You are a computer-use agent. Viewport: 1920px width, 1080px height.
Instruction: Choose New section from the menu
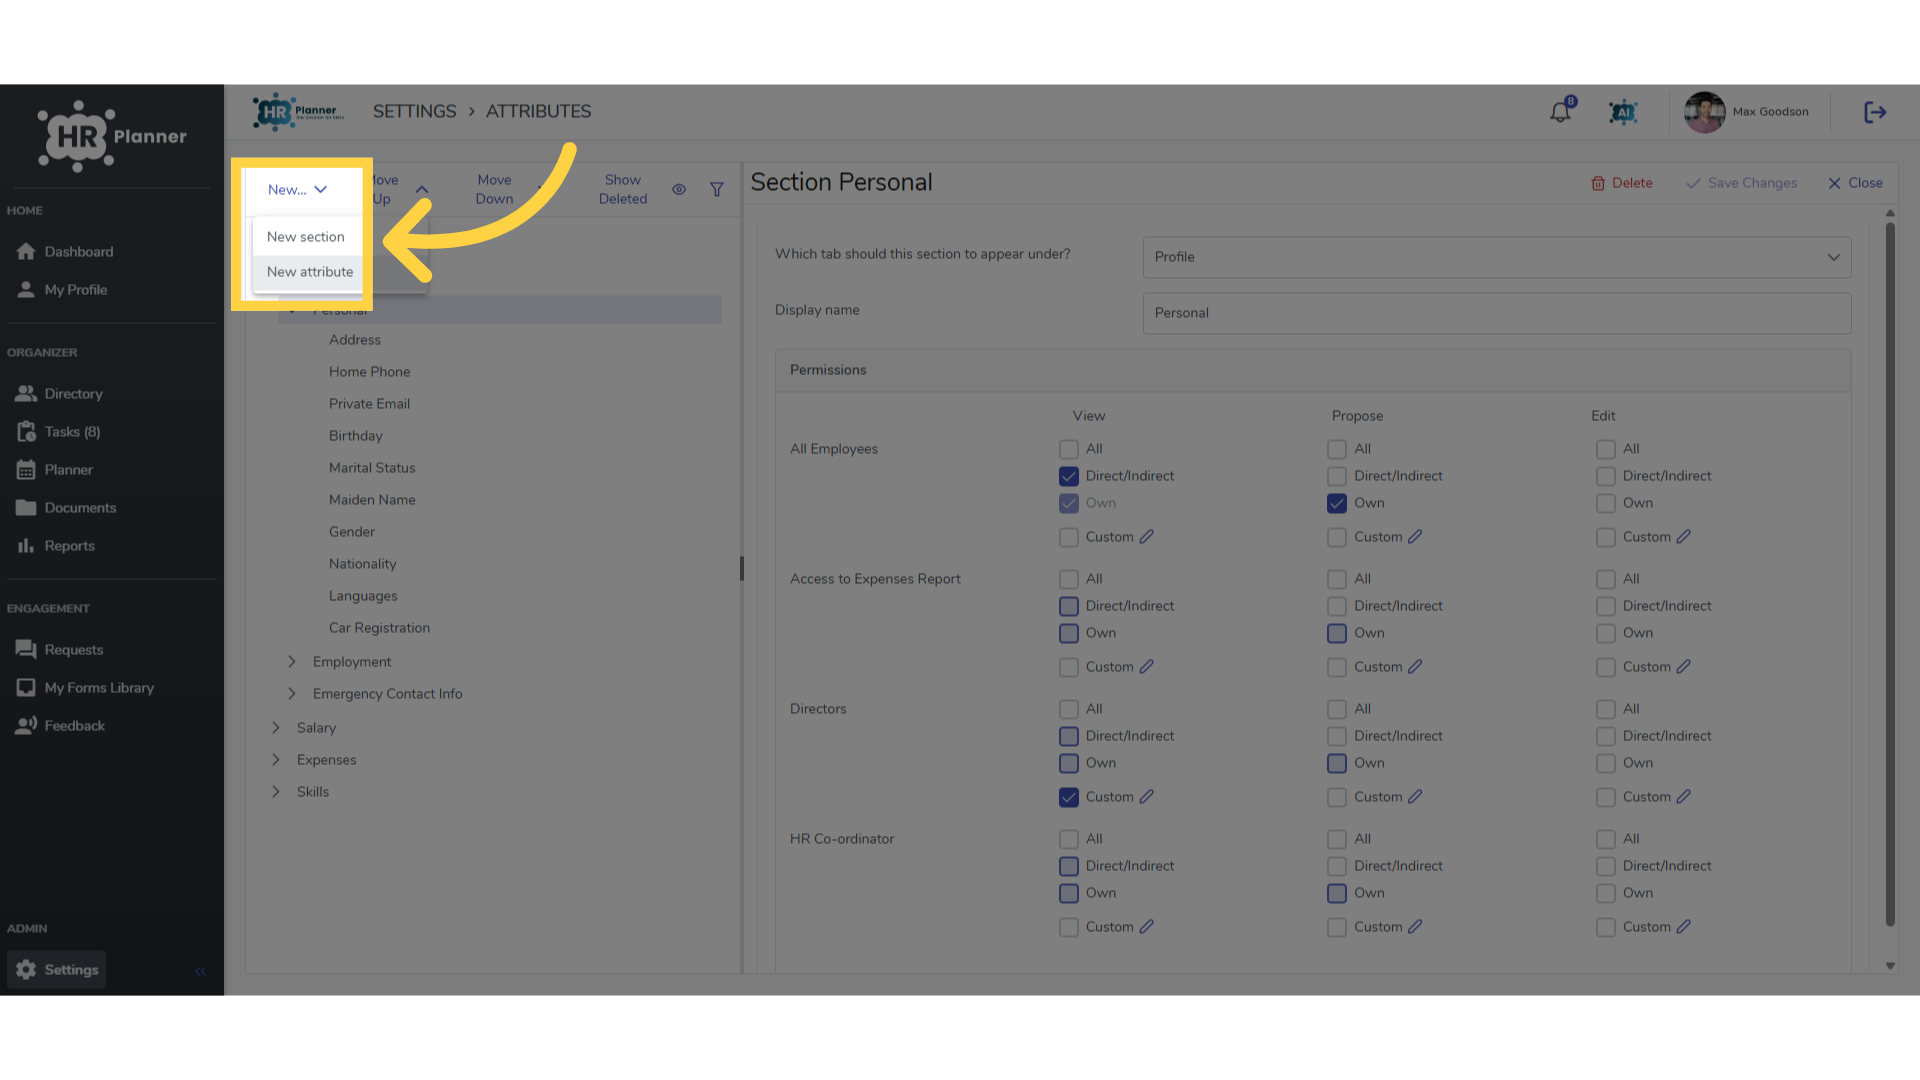(307, 237)
